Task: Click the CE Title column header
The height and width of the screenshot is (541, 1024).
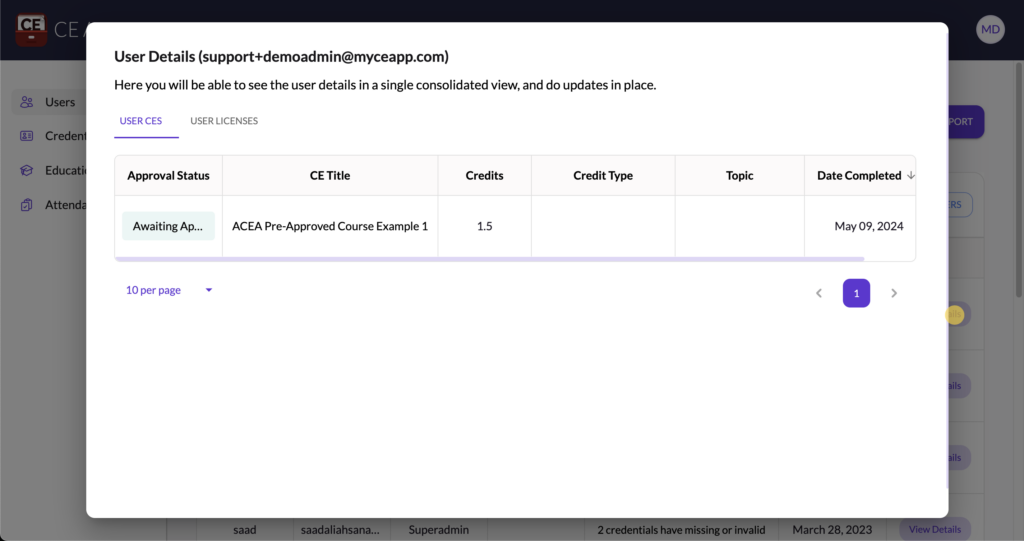Action: 330,176
